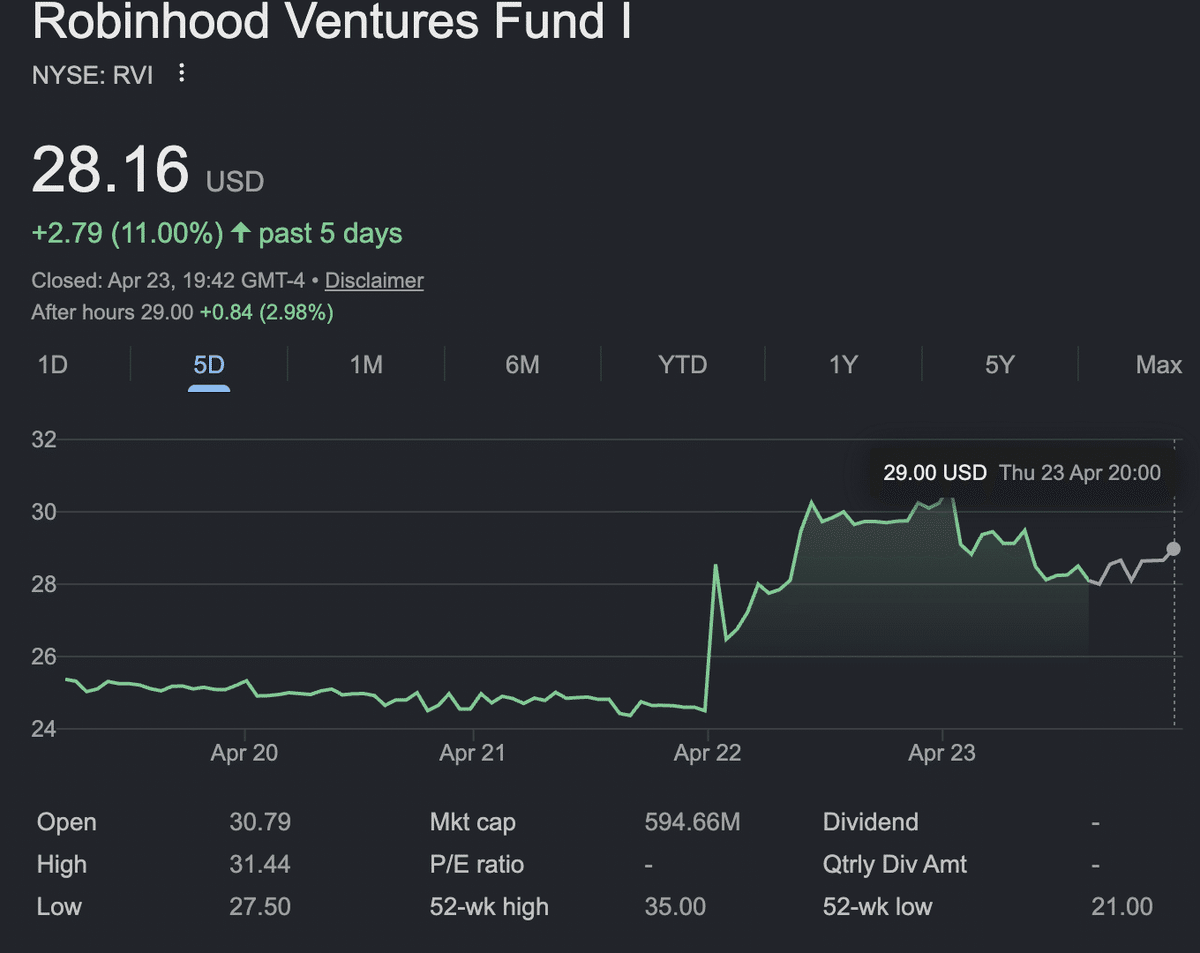The image size is (1200, 953).
Task: Click the Apr 22 date label on chart axis
Action: [707, 754]
